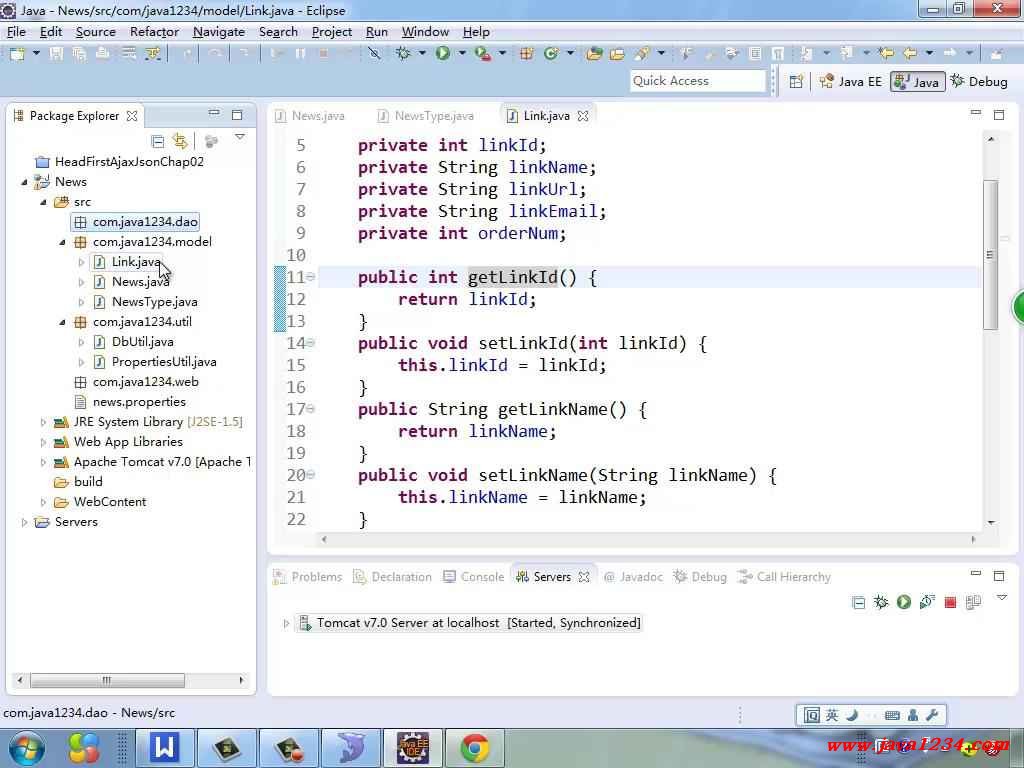Image resolution: width=1024 pixels, height=768 pixels.
Task: Select the Java perspective button
Action: tap(918, 82)
